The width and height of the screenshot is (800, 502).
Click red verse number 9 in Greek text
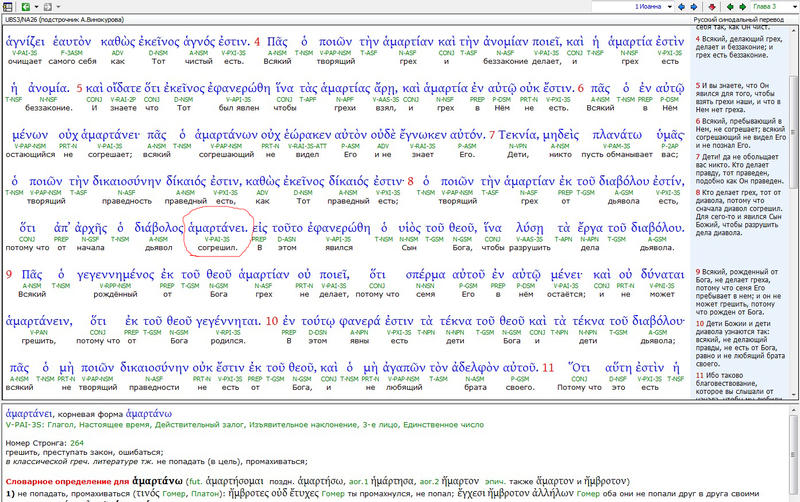tap(9, 272)
